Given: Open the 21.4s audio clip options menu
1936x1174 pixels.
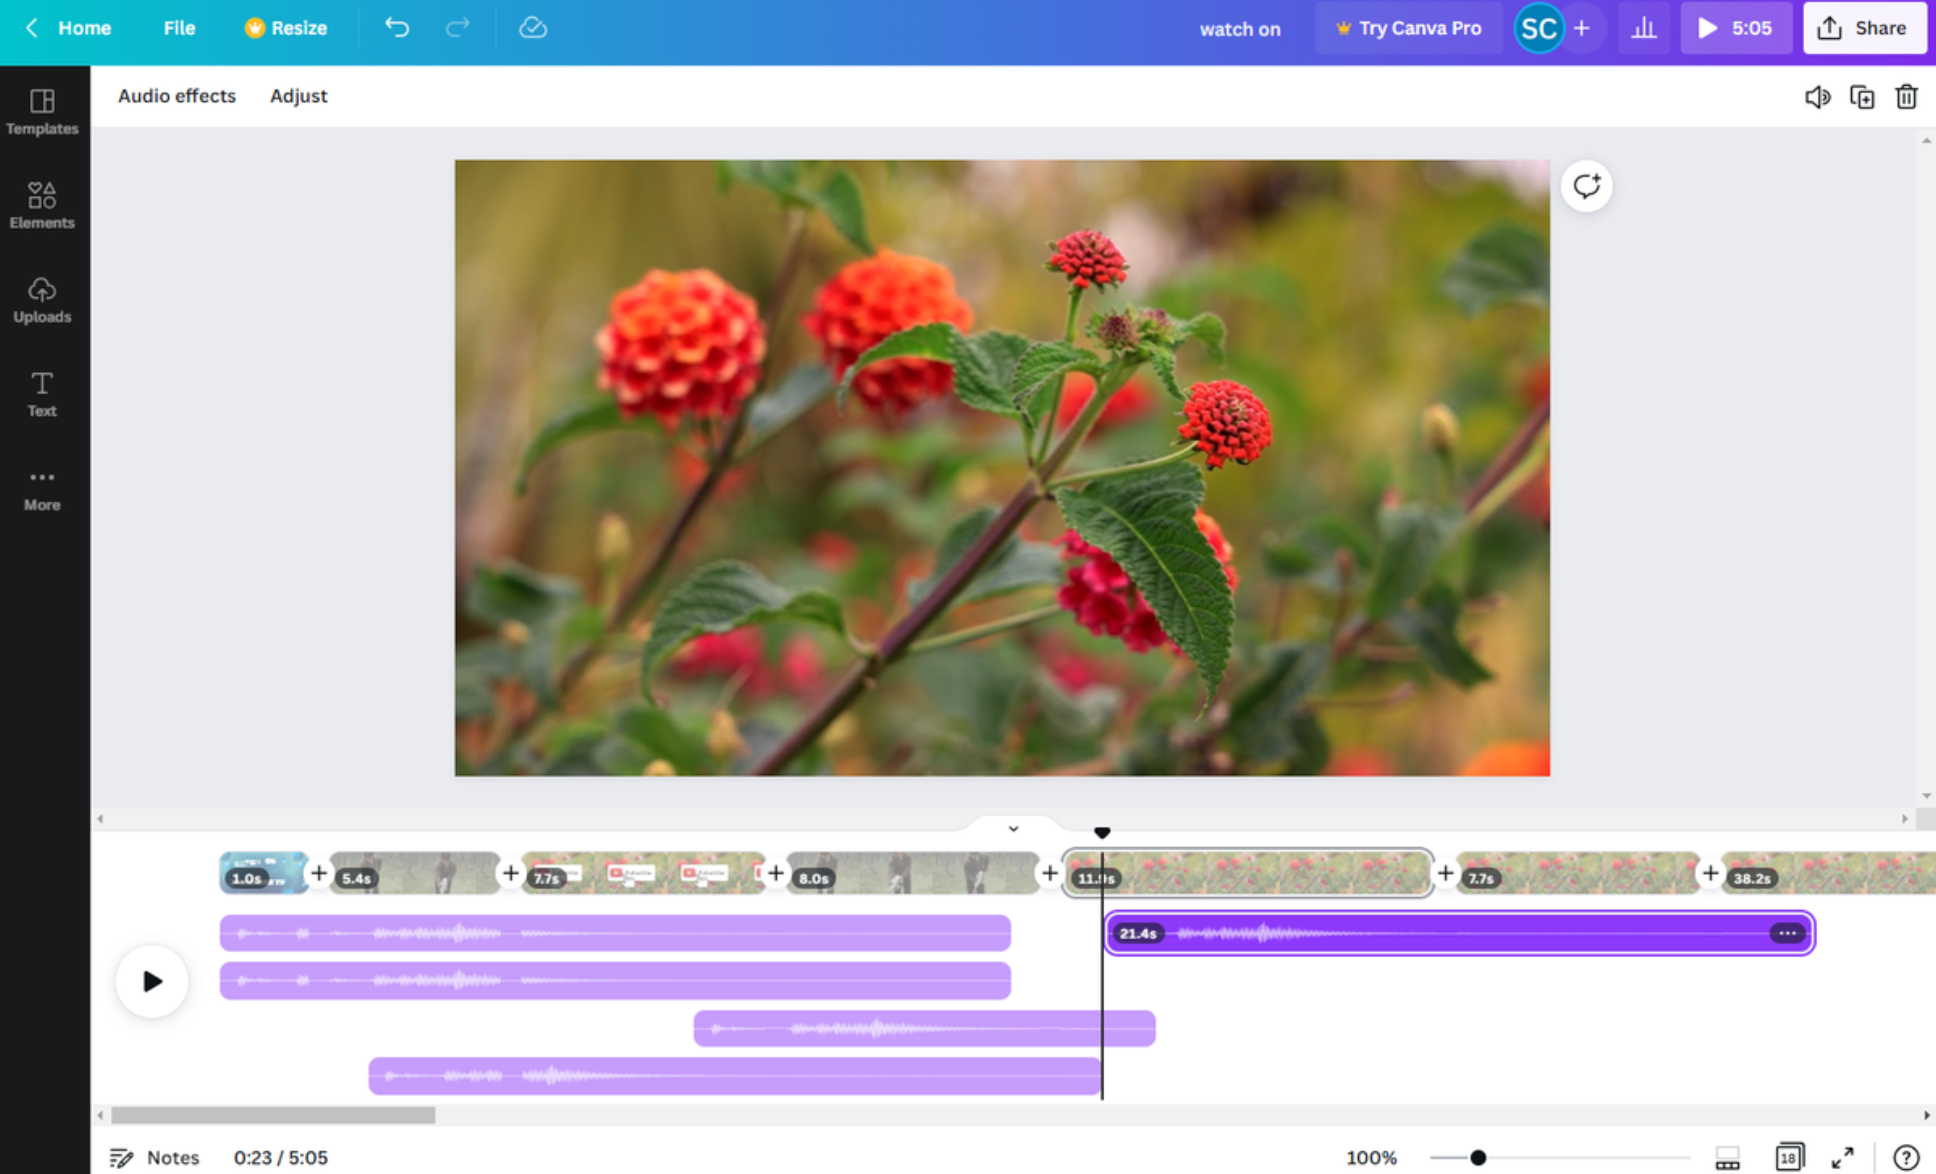Looking at the screenshot, I should (1787, 933).
